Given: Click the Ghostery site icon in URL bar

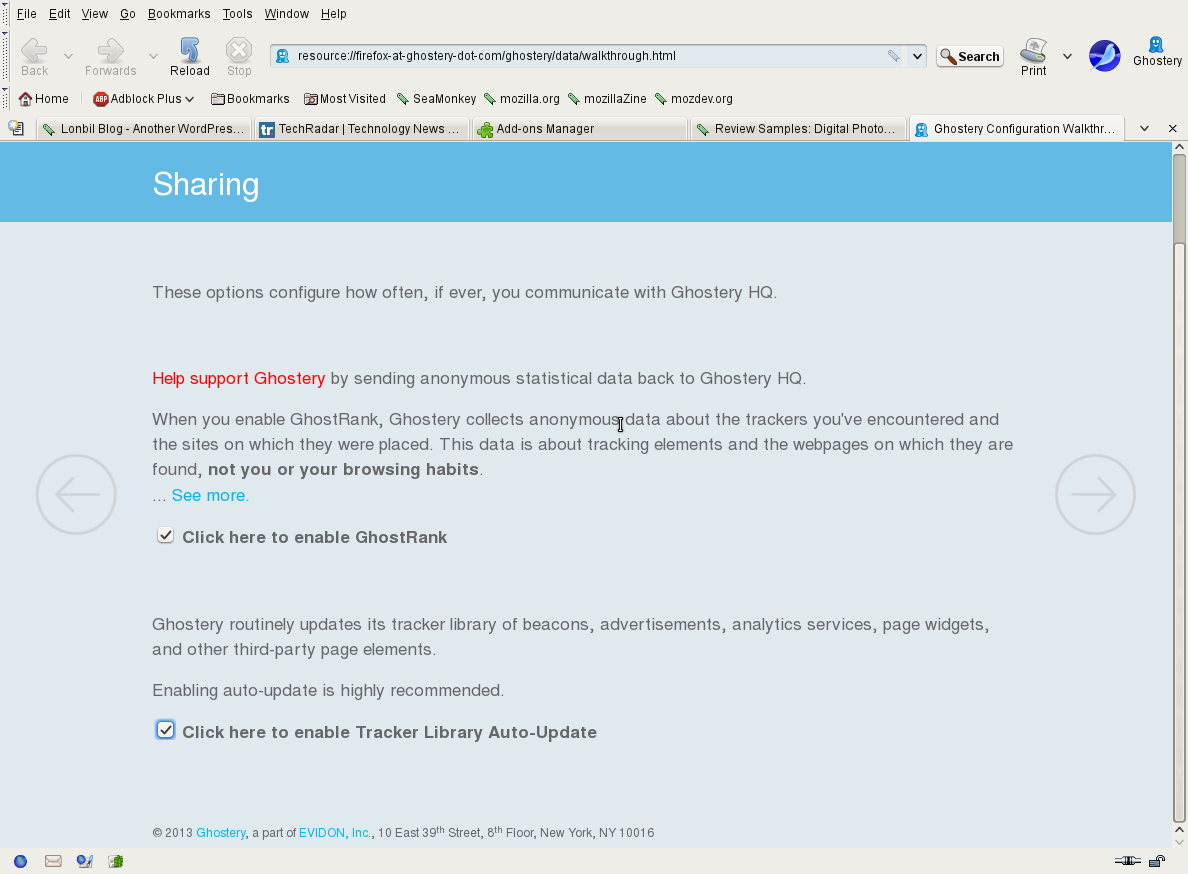Looking at the screenshot, I should point(283,56).
